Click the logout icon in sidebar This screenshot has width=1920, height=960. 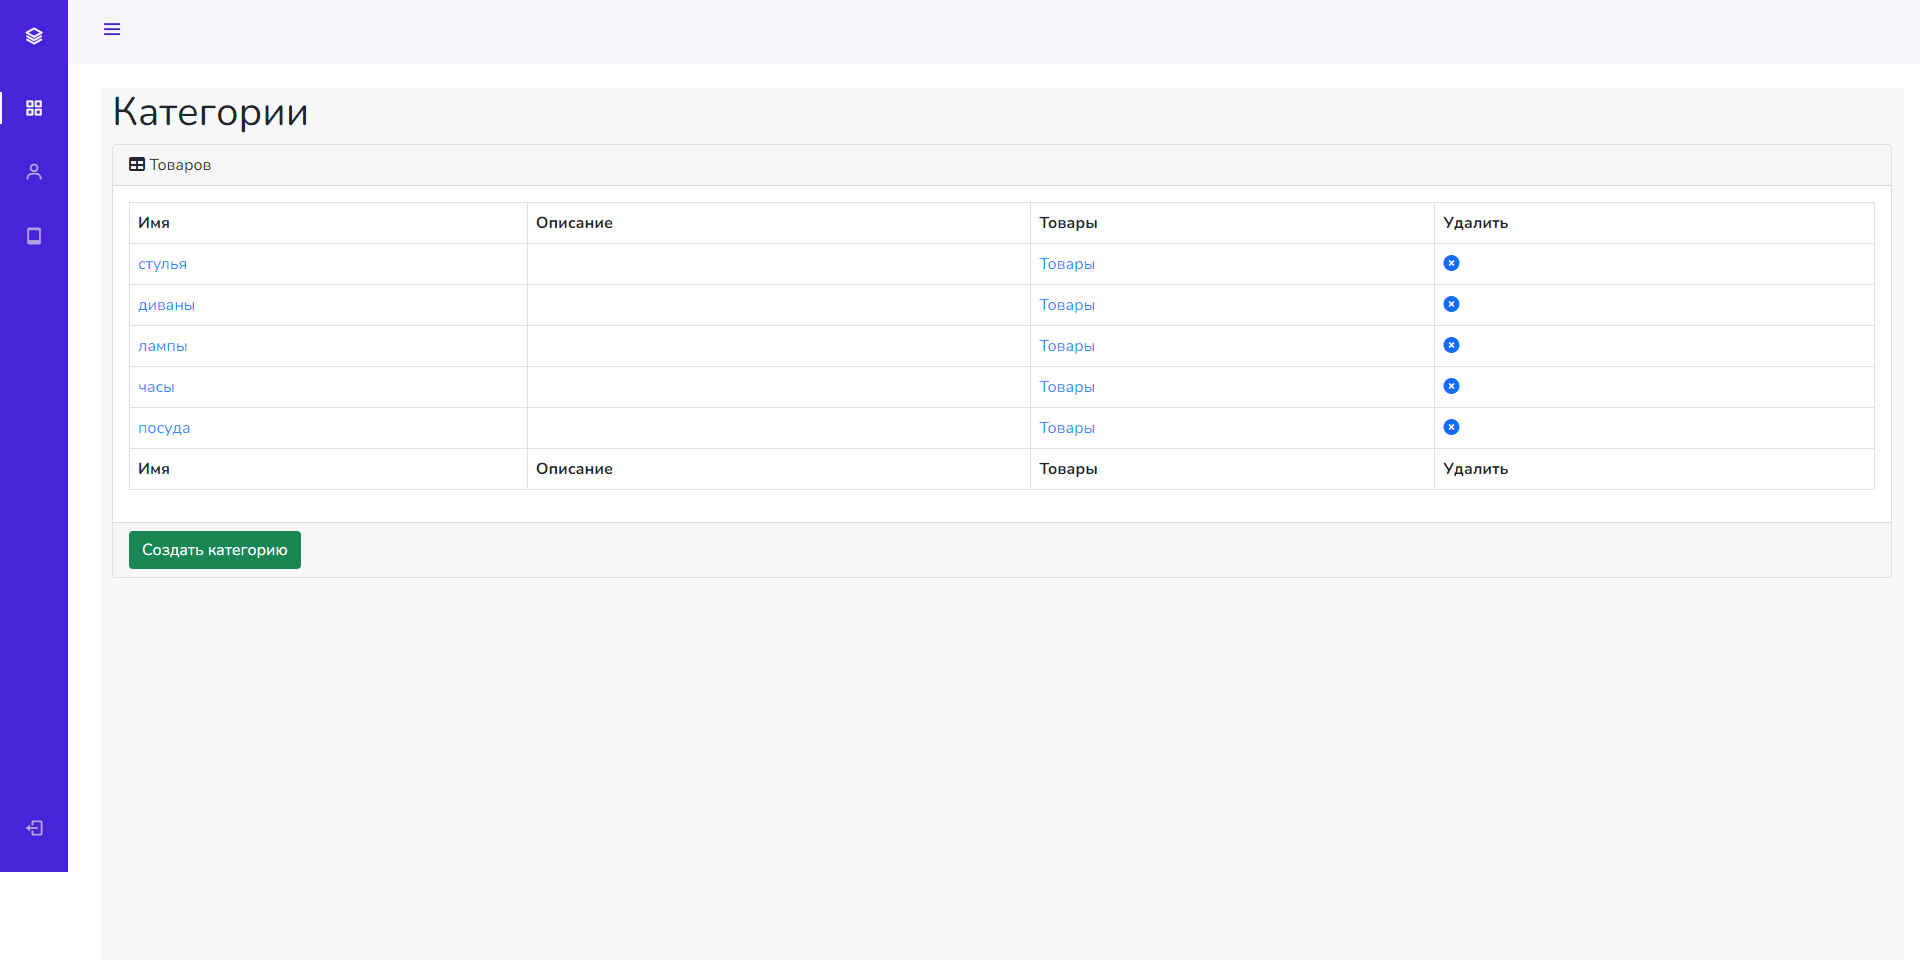34,828
